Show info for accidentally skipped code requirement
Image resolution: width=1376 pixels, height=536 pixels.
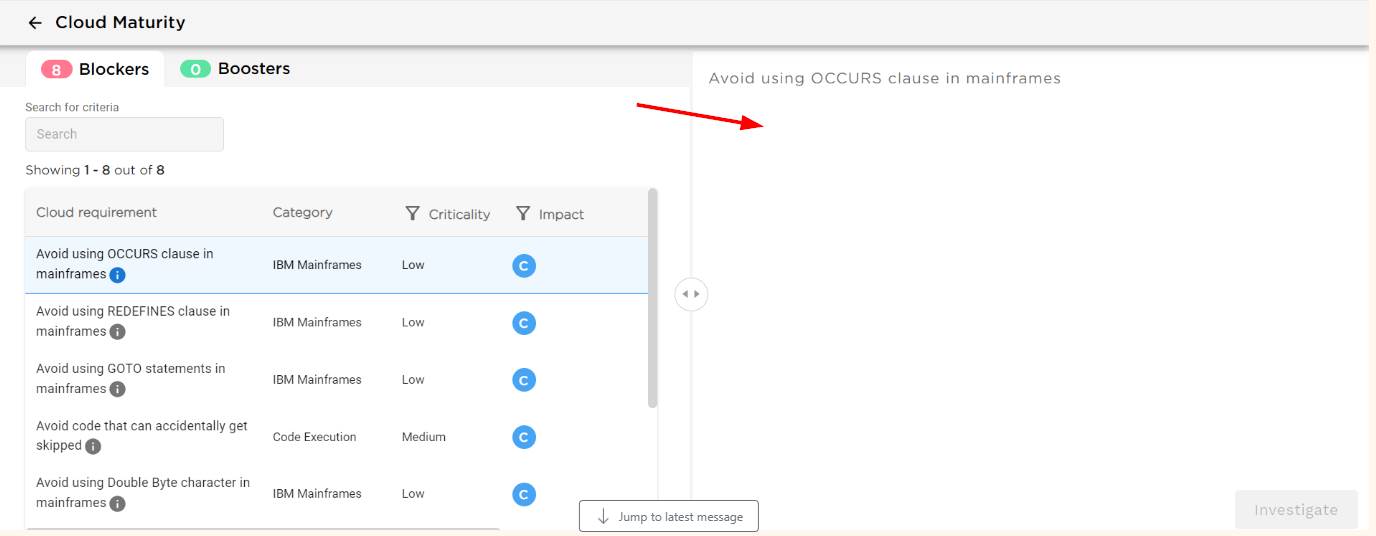click(x=93, y=446)
